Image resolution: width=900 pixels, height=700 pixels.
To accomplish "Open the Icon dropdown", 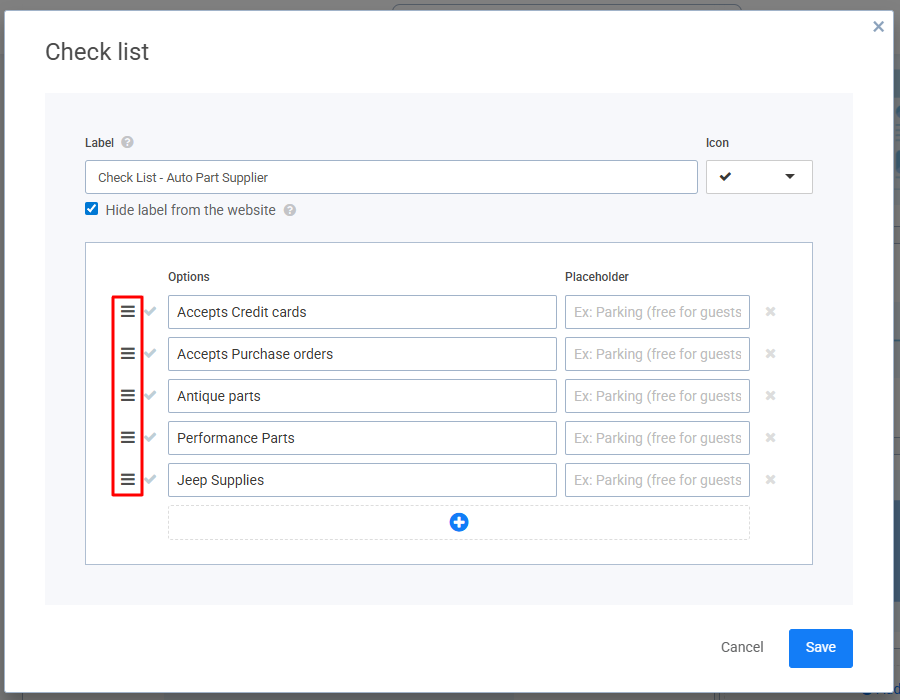I will [x=759, y=177].
